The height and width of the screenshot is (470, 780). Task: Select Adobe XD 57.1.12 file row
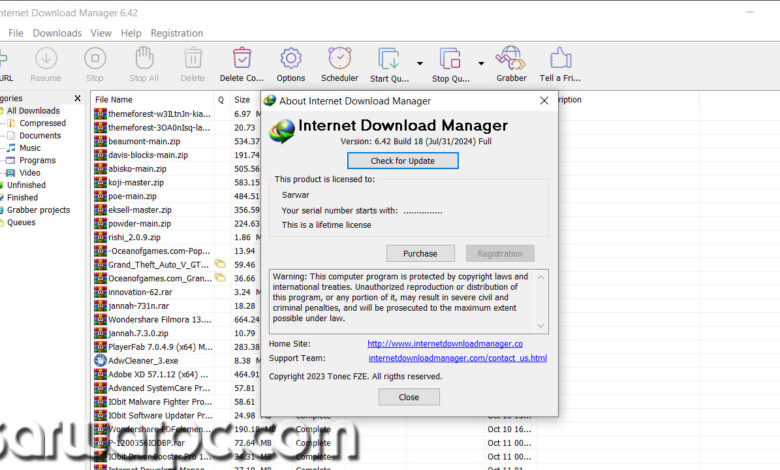pos(158,375)
